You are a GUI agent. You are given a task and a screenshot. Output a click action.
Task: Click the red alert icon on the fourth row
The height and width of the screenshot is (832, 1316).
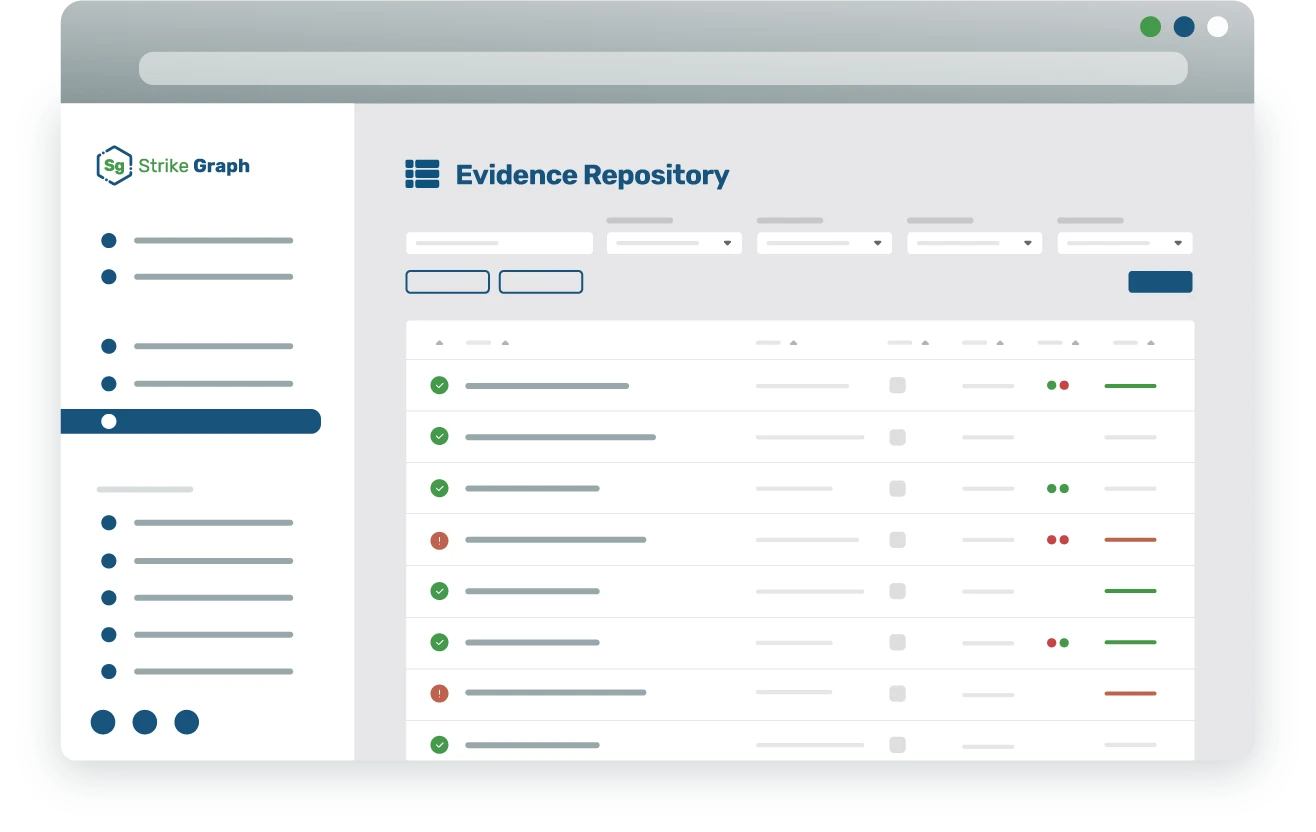438,539
